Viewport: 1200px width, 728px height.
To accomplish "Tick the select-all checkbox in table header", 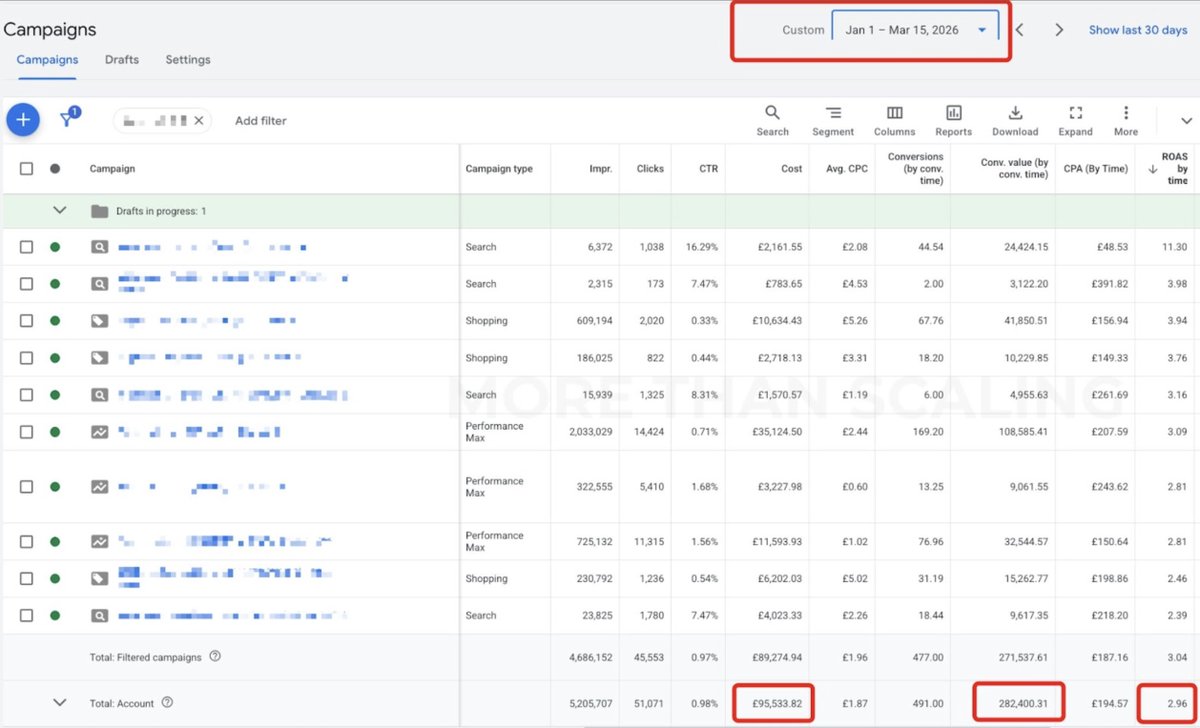I will (x=26, y=169).
